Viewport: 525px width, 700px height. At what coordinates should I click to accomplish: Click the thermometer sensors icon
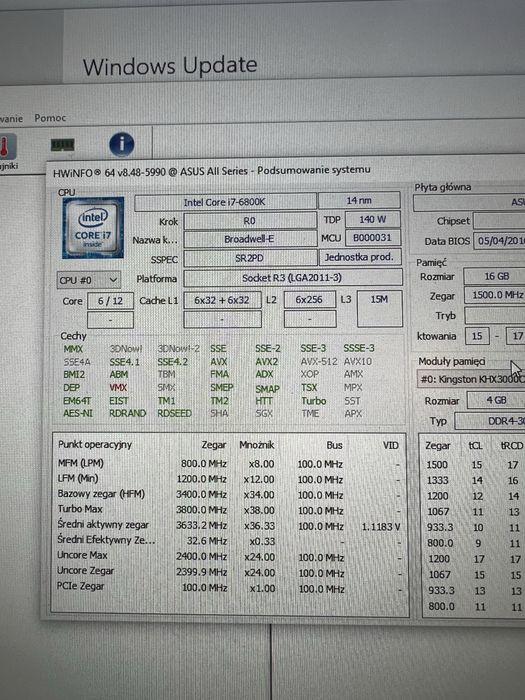(x=6, y=147)
